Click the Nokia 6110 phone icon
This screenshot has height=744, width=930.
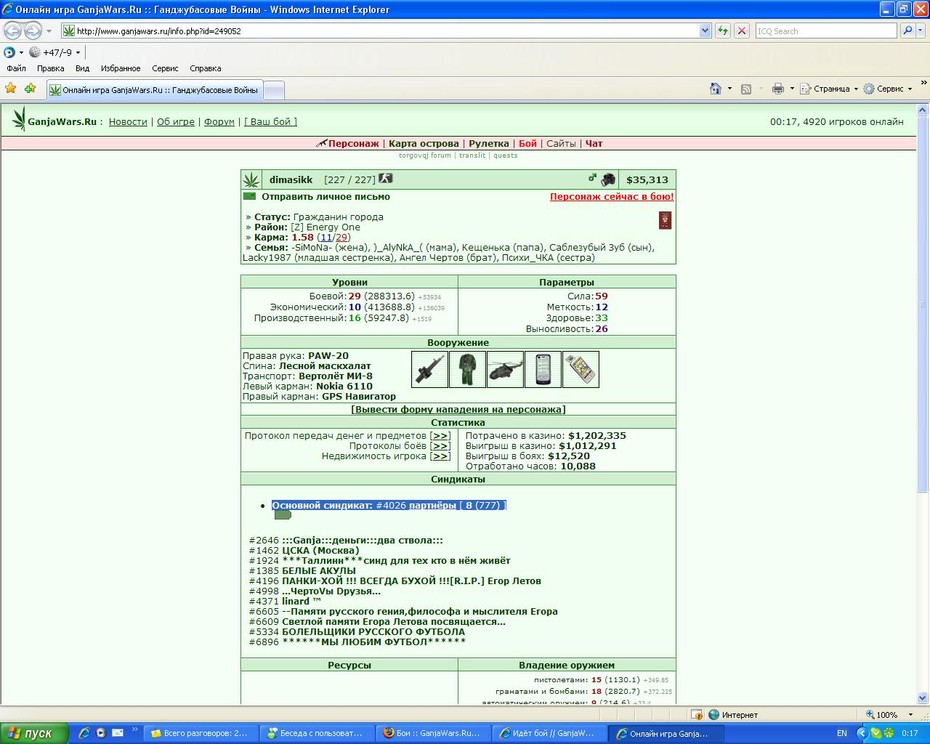coord(543,369)
